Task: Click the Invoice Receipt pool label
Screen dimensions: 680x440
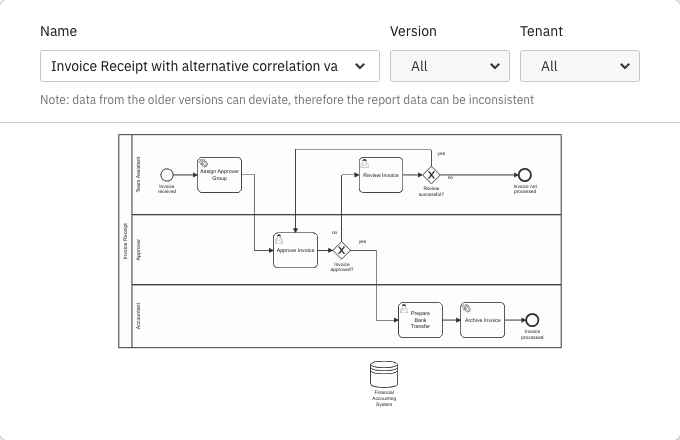Action: click(x=125, y=241)
